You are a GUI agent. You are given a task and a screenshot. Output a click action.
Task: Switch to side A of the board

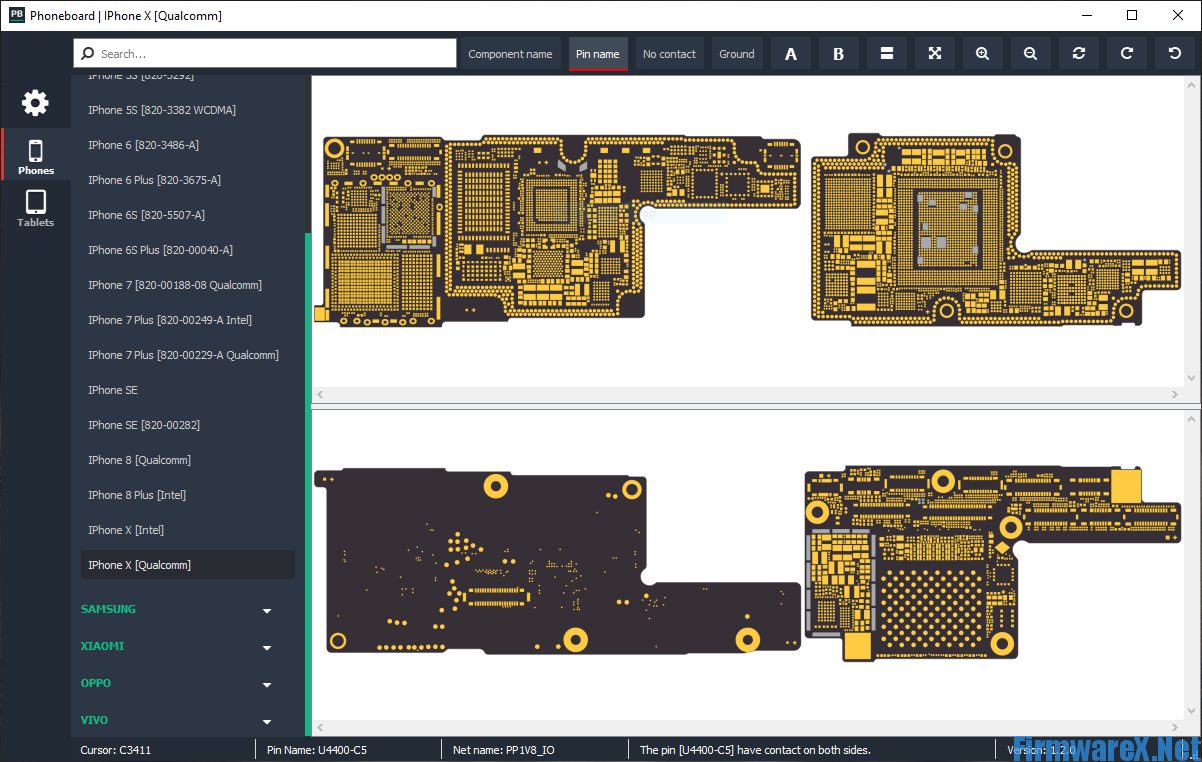click(790, 53)
